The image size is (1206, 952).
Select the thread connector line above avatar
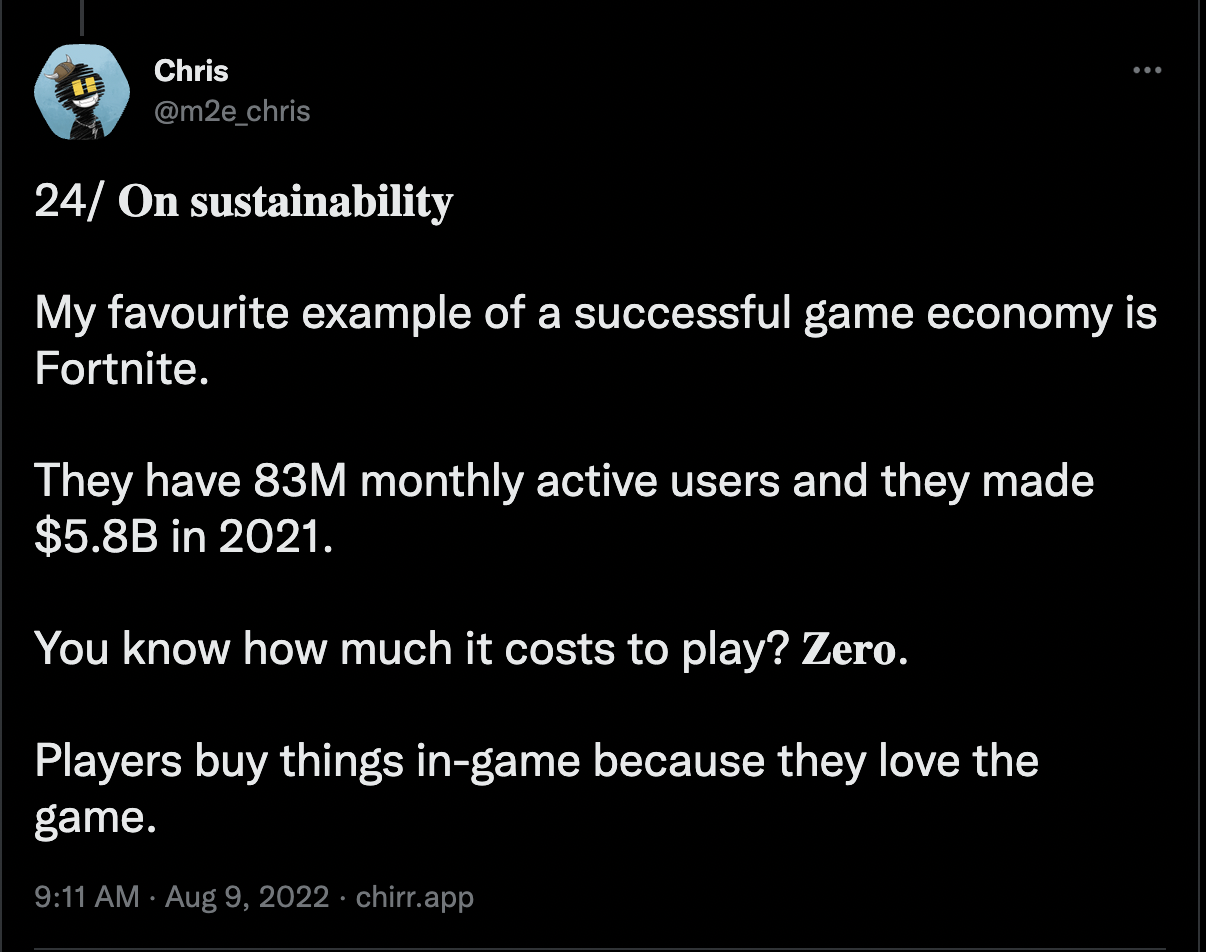point(82,16)
